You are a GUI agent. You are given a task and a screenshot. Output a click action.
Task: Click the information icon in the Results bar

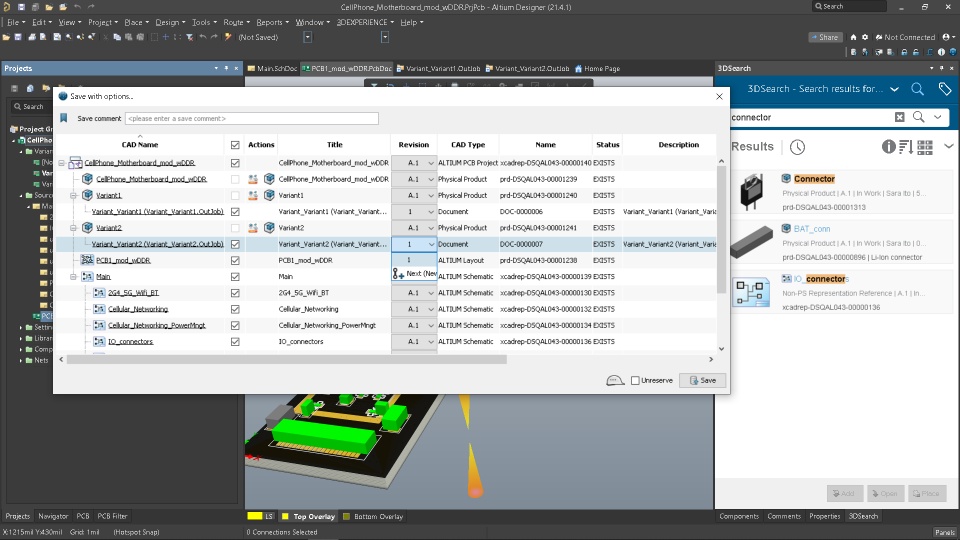pos(888,146)
